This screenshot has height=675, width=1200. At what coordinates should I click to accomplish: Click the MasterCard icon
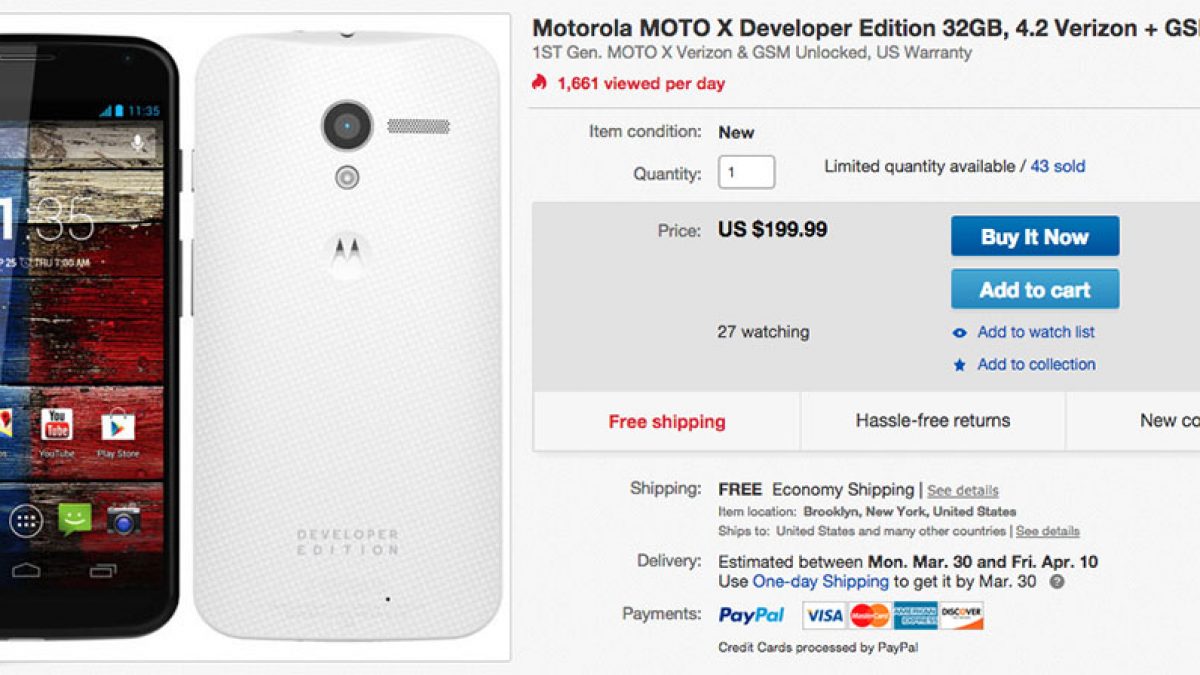point(869,615)
